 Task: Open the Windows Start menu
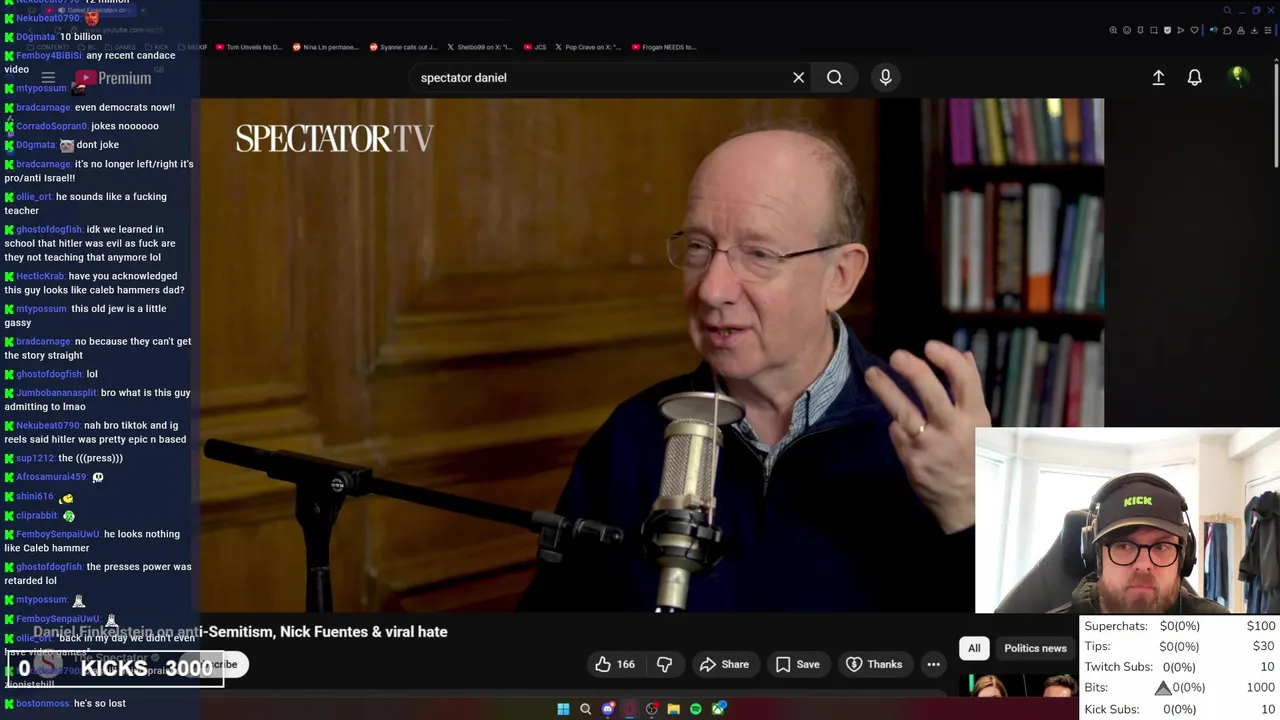click(563, 709)
